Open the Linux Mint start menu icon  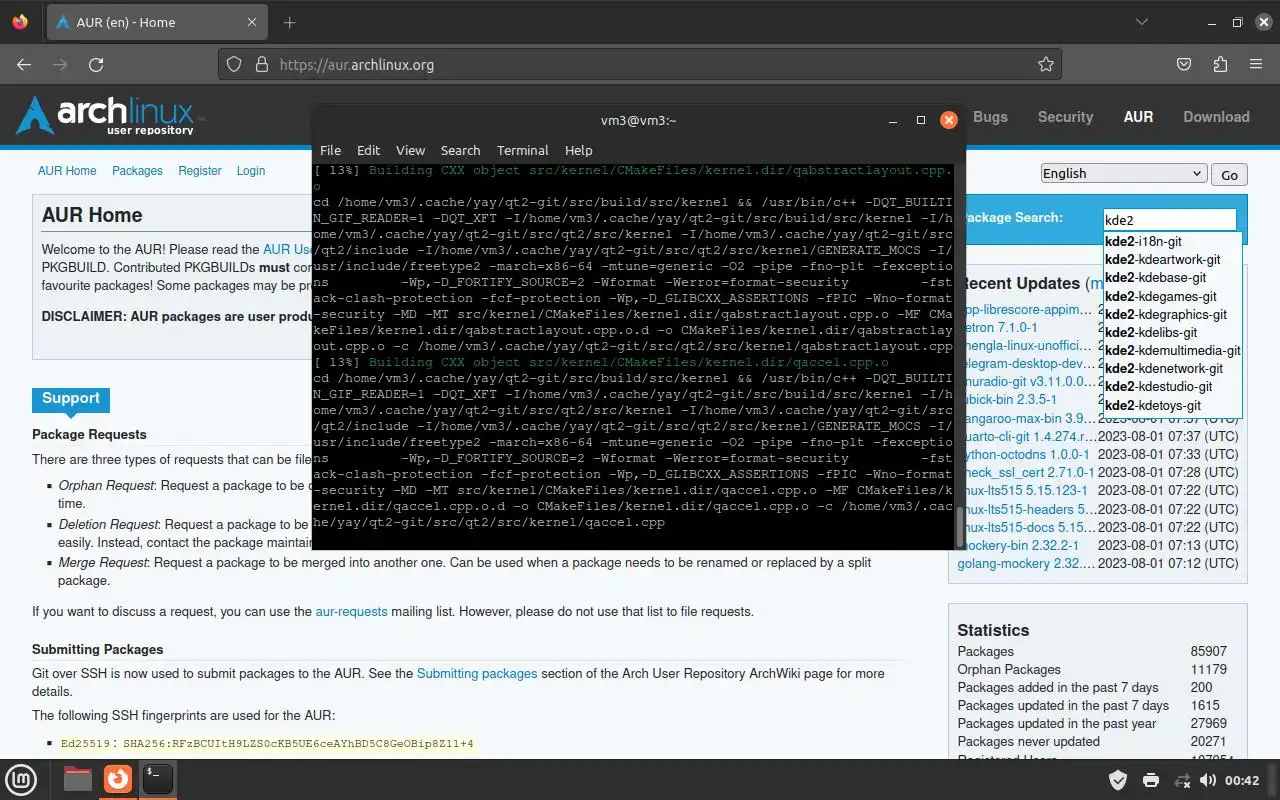pos(21,779)
